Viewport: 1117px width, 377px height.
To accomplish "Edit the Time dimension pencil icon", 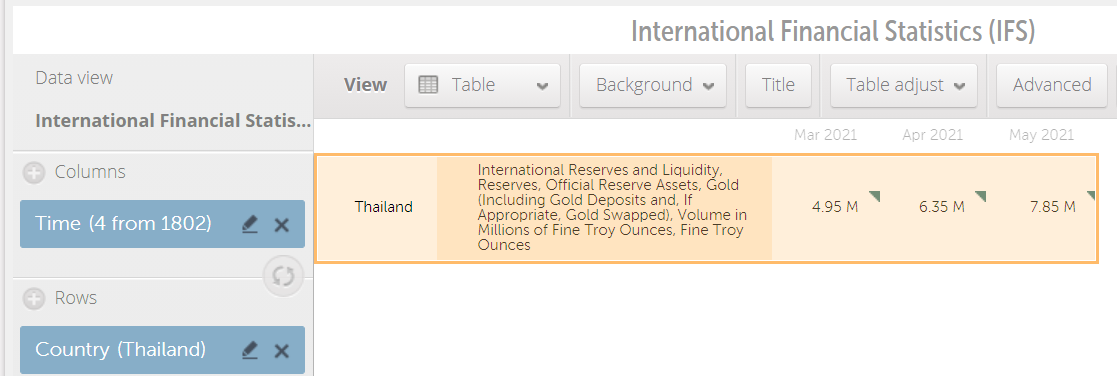I will (249, 225).
